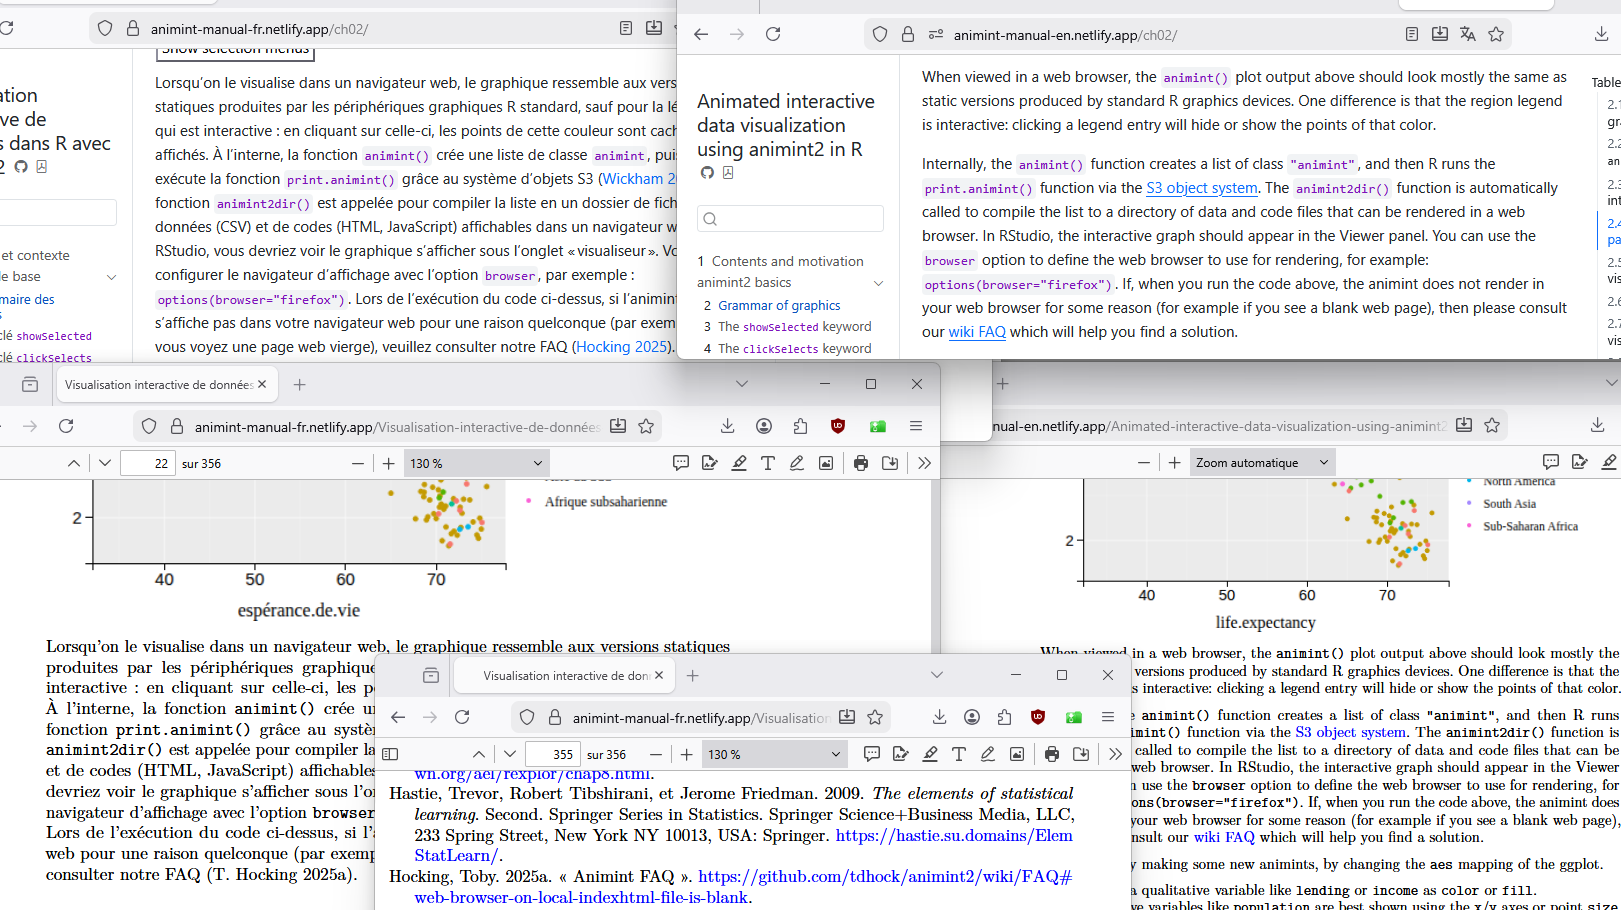Open Firefox extensions puzzle icon in page 22 window
1621x910 pixels.
coord(800,426)
